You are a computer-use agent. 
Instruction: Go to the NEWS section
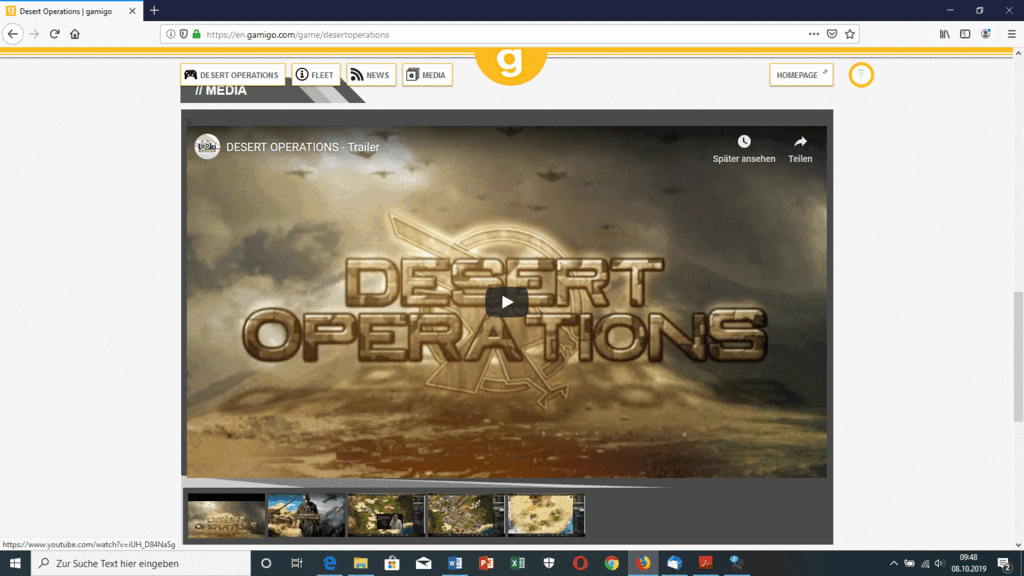point(371,75)
